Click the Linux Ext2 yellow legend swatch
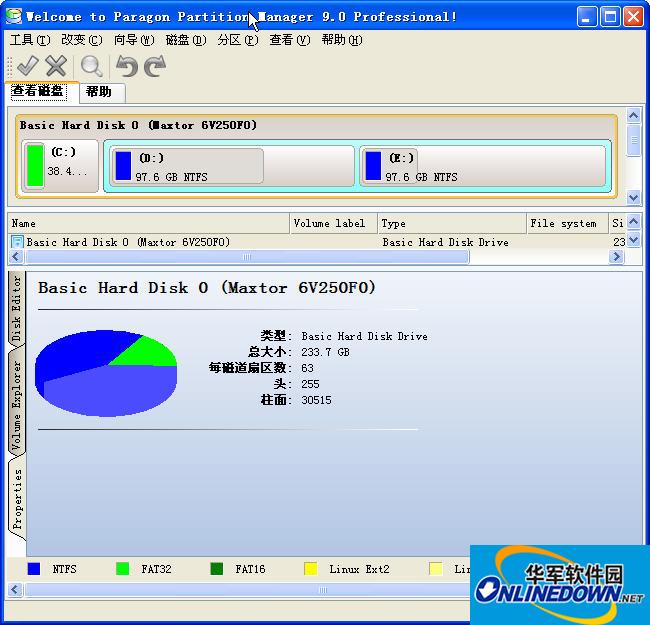650x625 pixels. pyautogui.click(x=310, y=569)
